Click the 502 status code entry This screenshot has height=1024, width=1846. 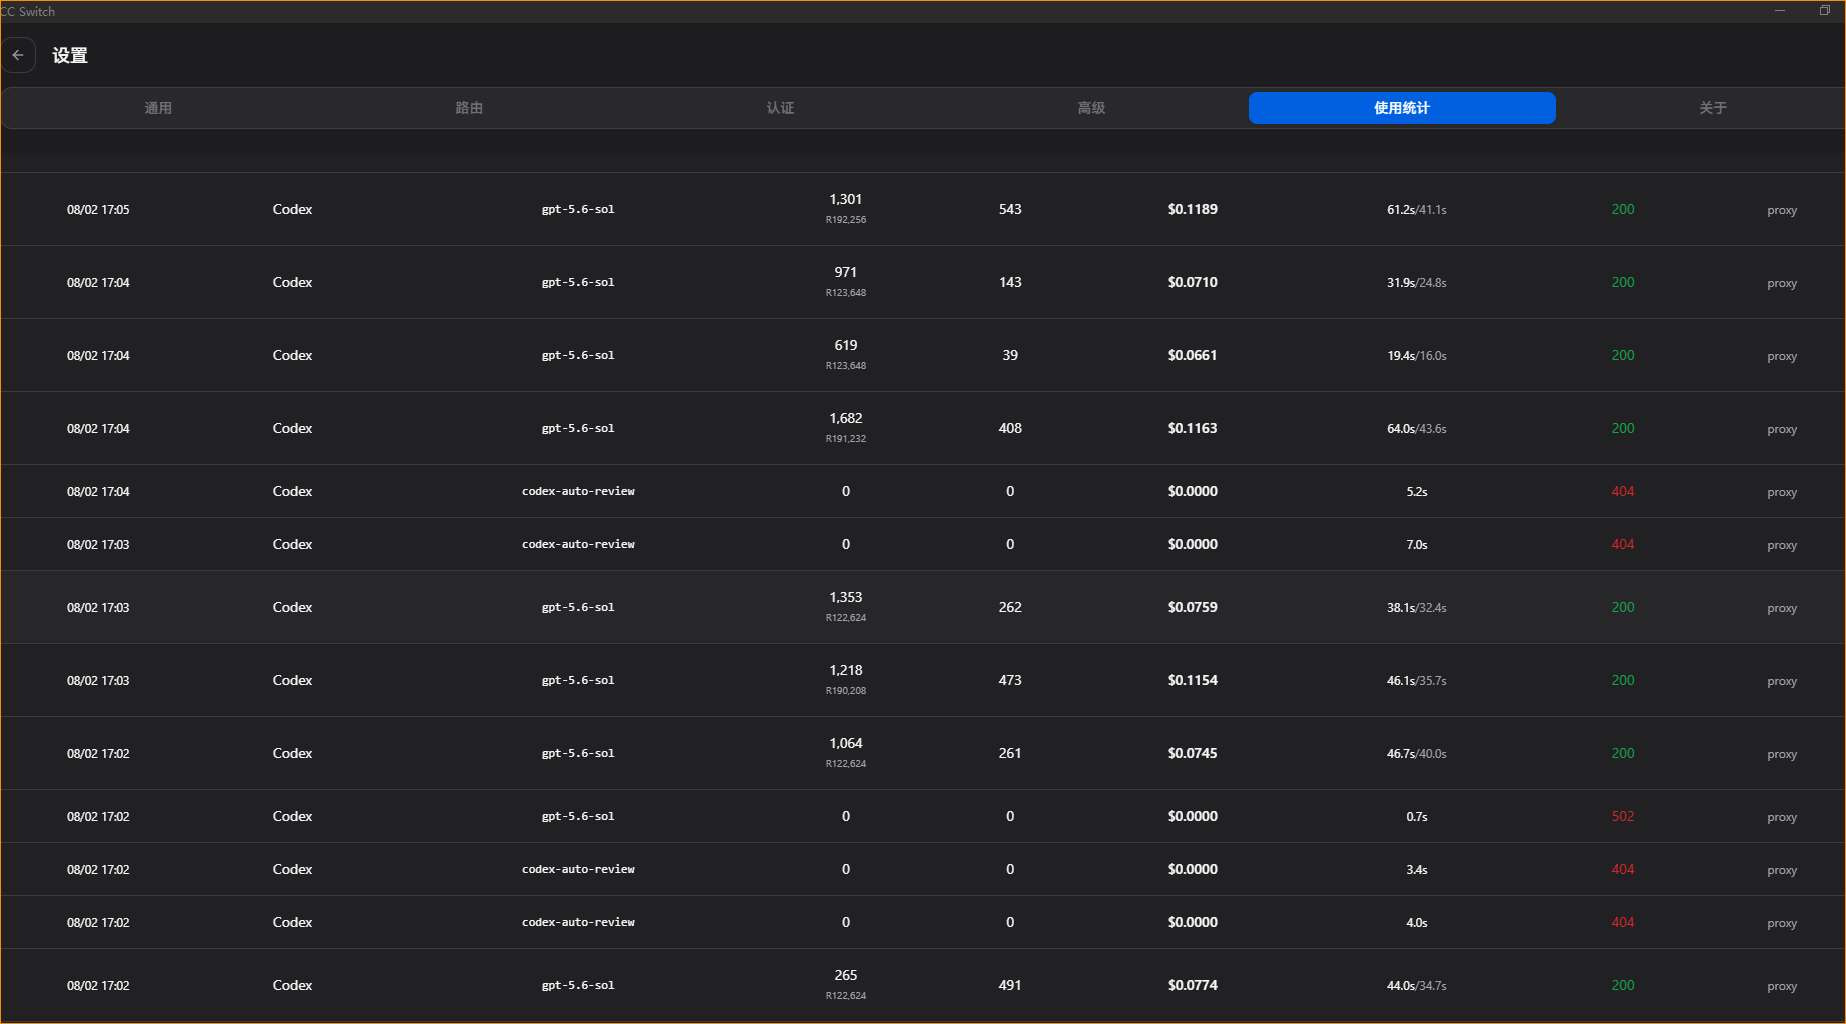click(1623, 816)
